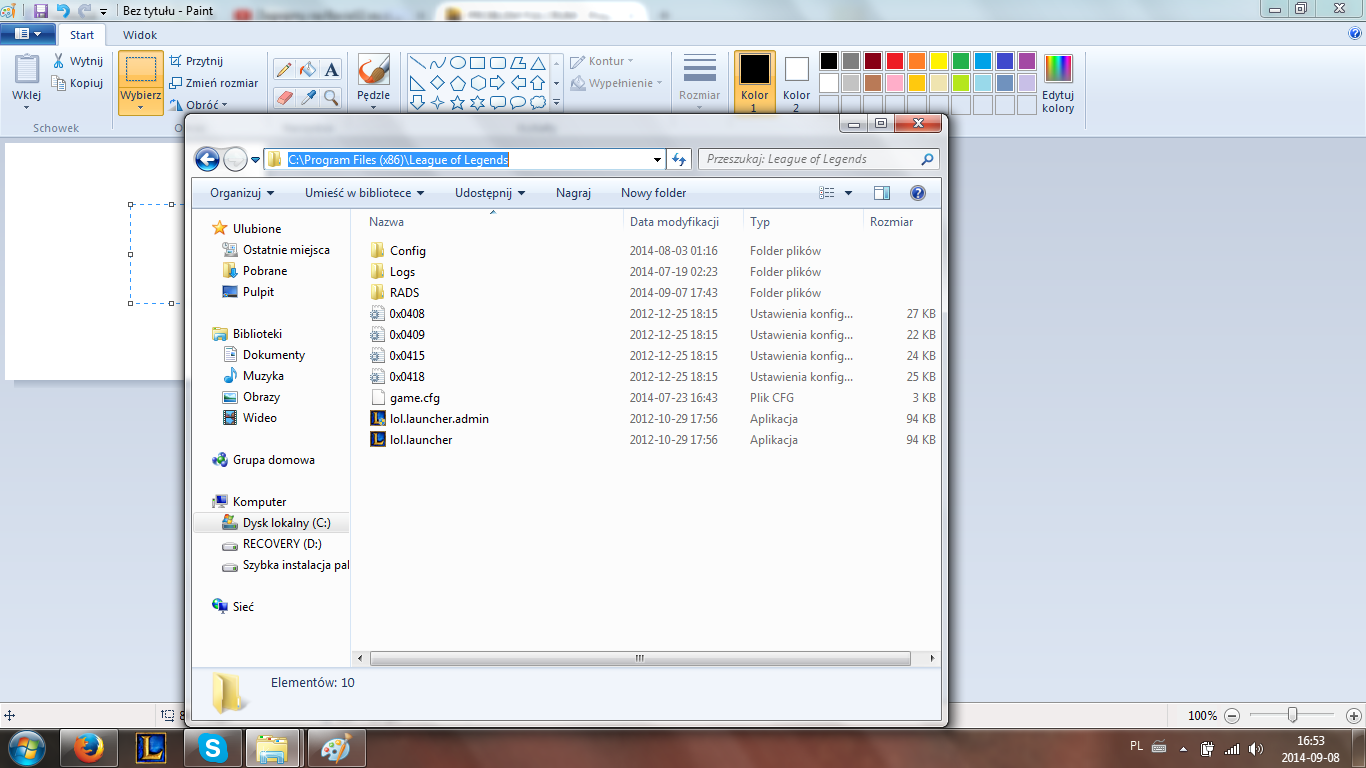Click the volume icon in the system tray
Viewport: 1366px width, 768px height.
point(1256,748)
